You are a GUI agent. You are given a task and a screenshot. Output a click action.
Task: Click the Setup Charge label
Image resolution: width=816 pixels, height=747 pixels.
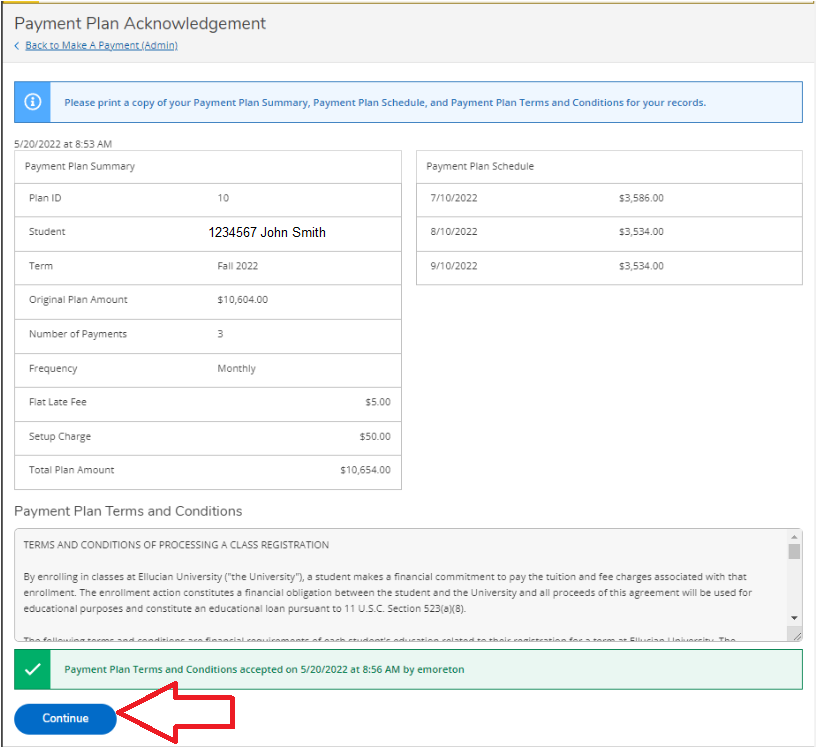click(60, 436)
